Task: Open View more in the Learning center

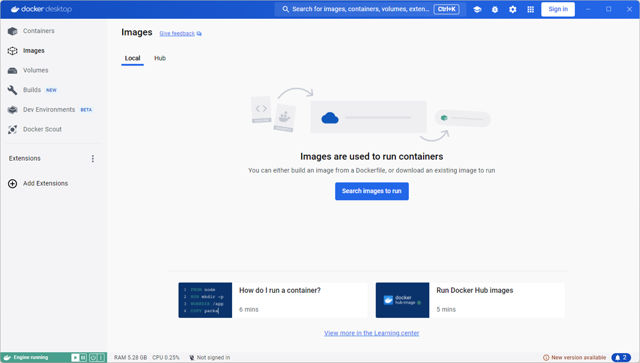Action: coord(372,333)
